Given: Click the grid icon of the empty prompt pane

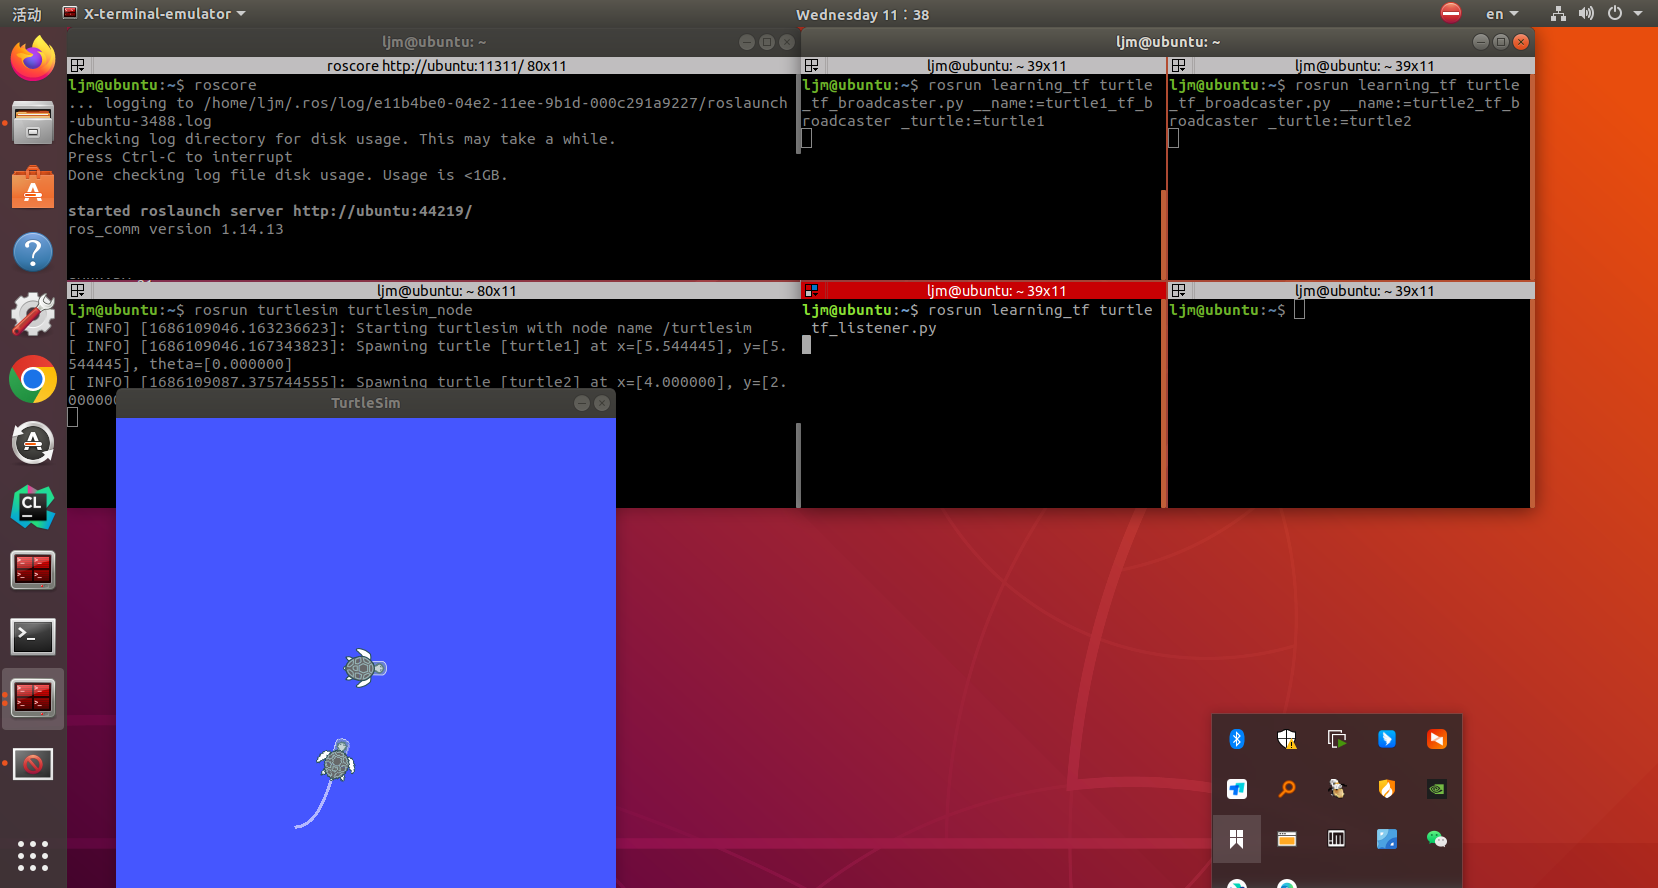Looking at the screenshot, I should 1179,291.
